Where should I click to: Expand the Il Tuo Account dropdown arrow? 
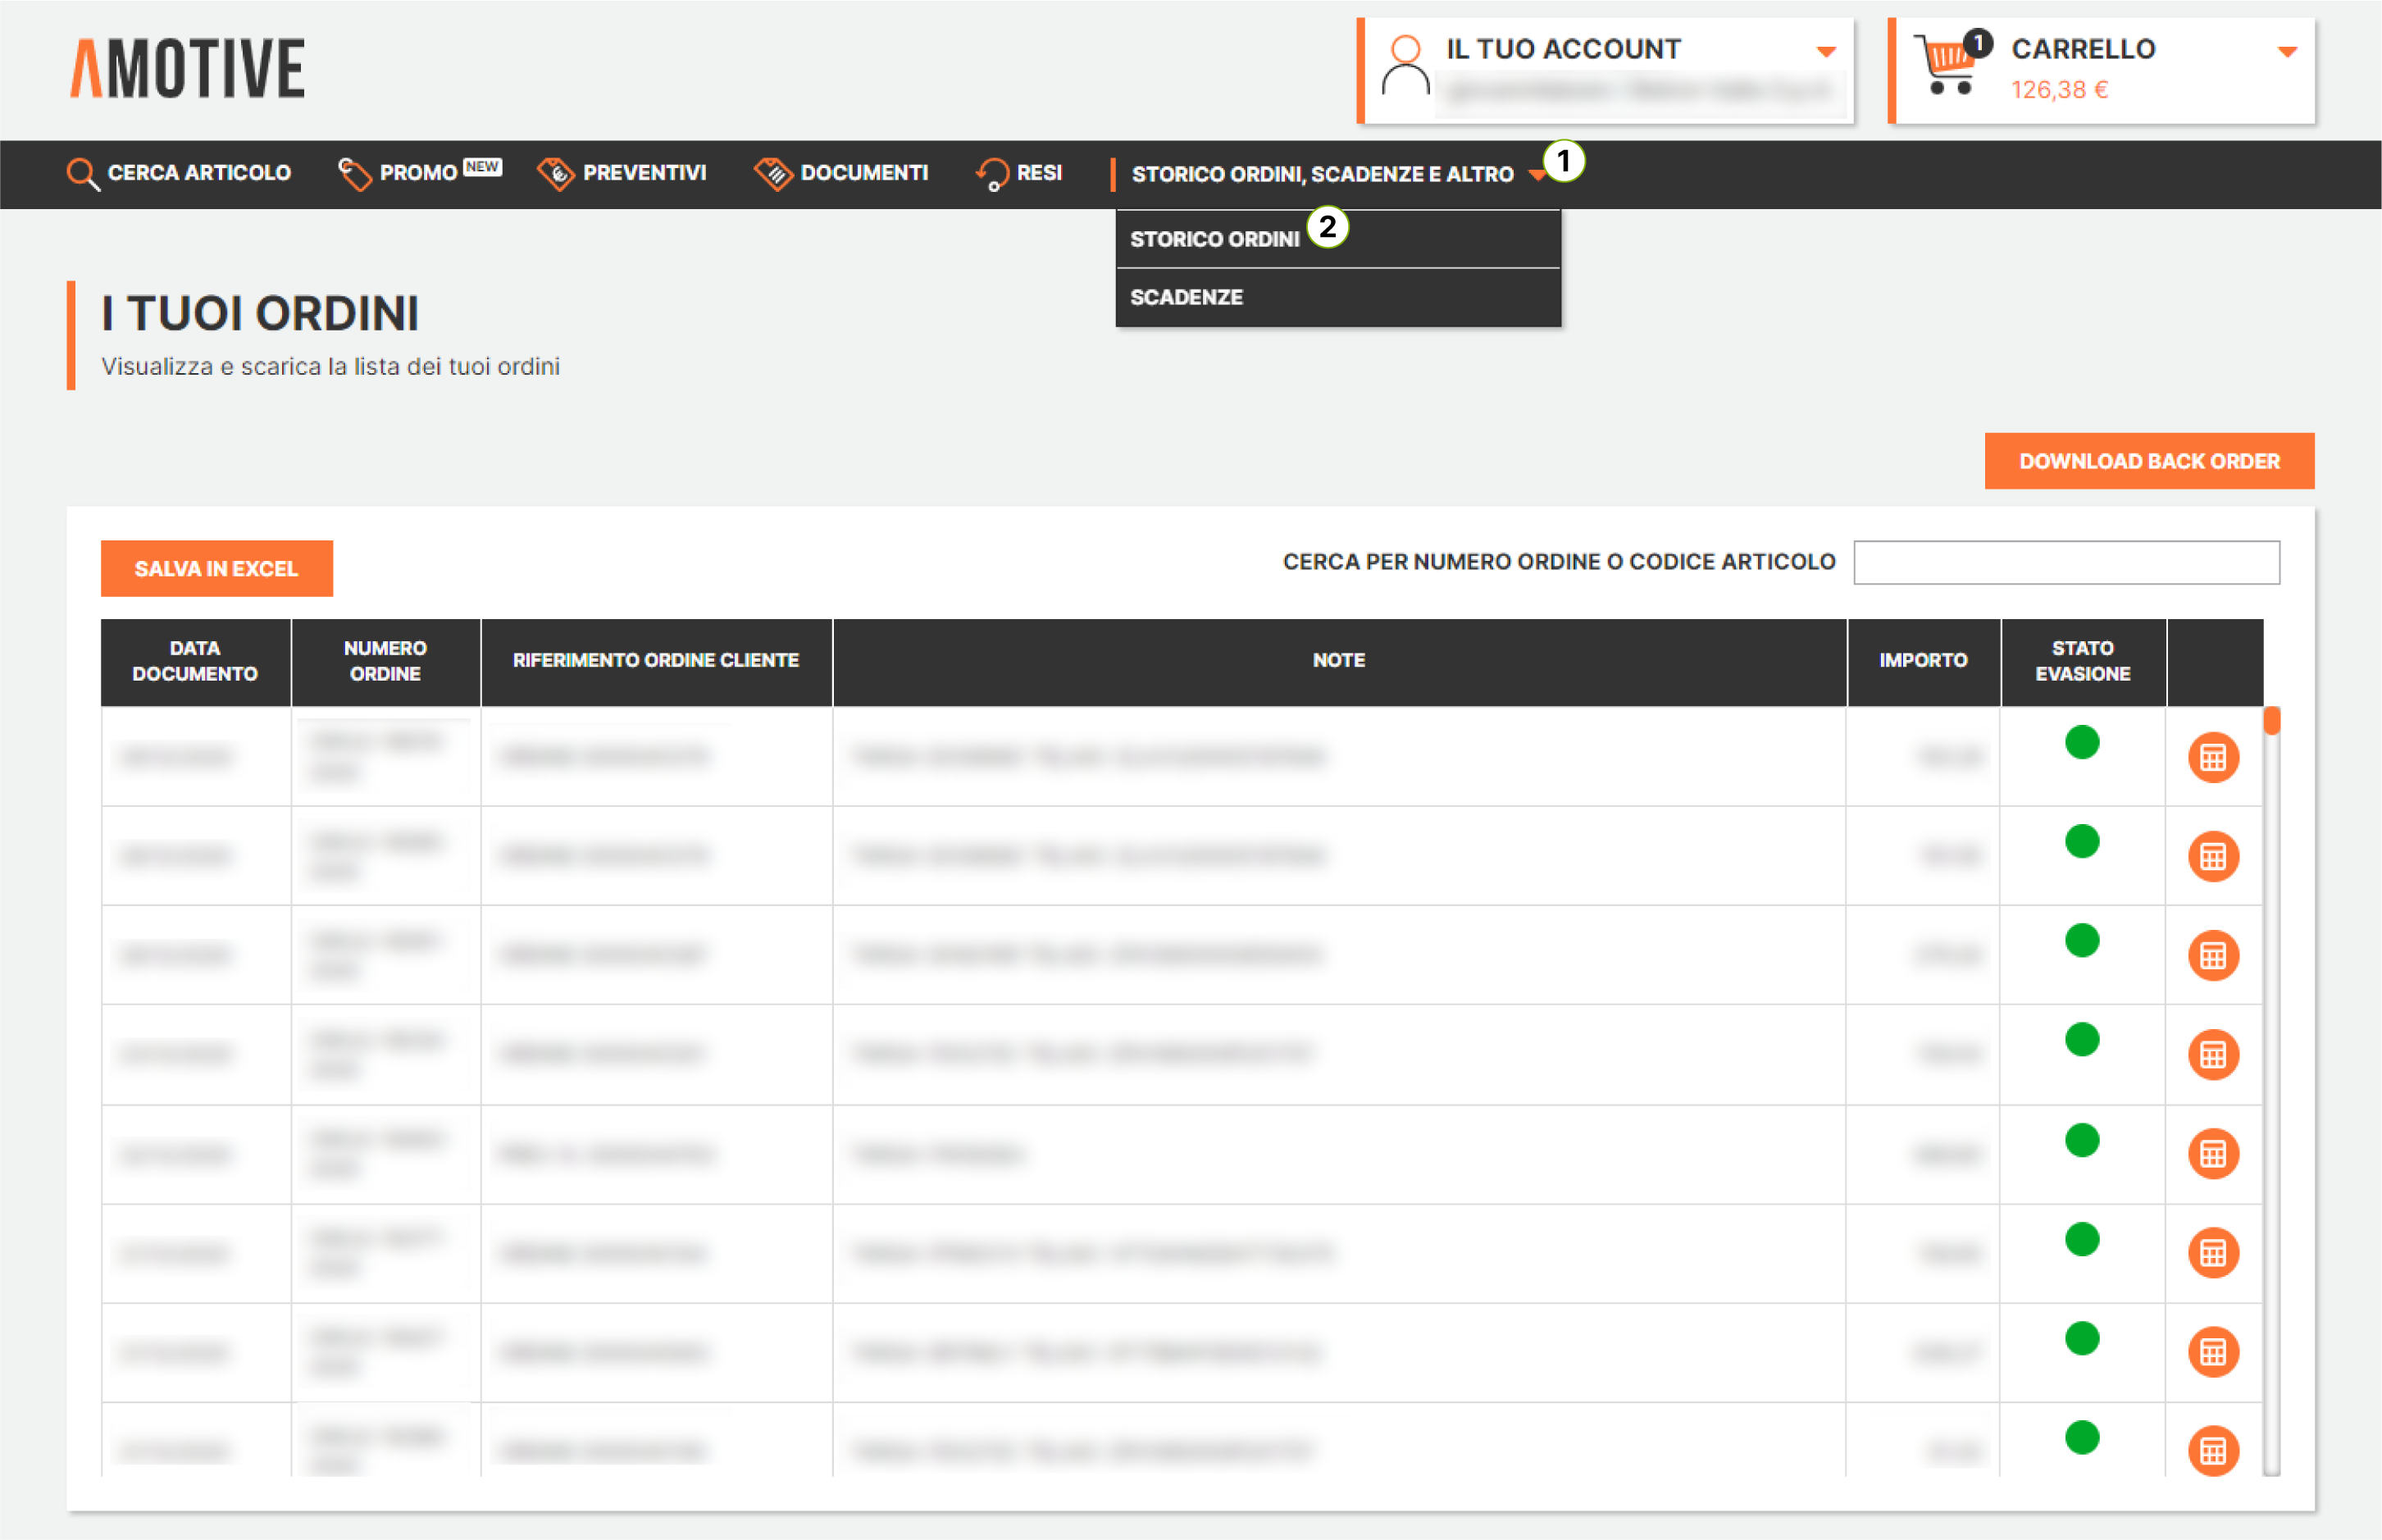1826,52
